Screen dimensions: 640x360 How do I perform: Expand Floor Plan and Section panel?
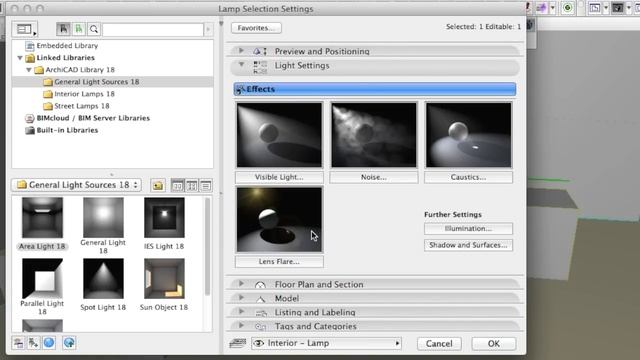(241, 284)
